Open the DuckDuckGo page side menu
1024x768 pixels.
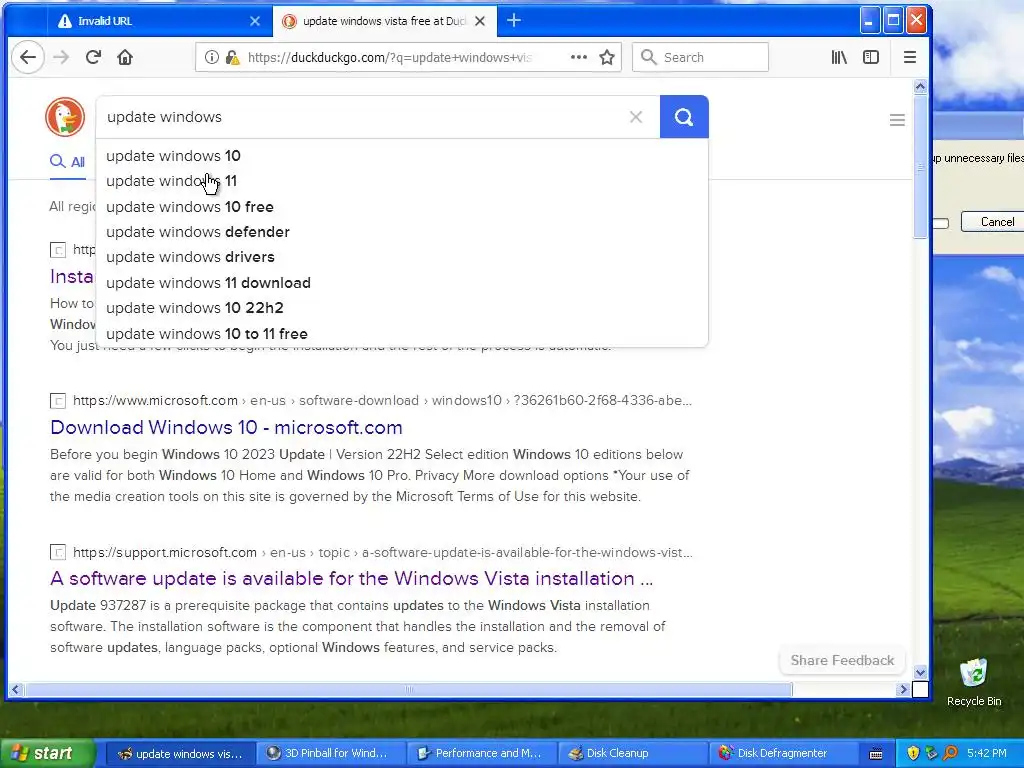pyautogui.click(x=897, y=120)
